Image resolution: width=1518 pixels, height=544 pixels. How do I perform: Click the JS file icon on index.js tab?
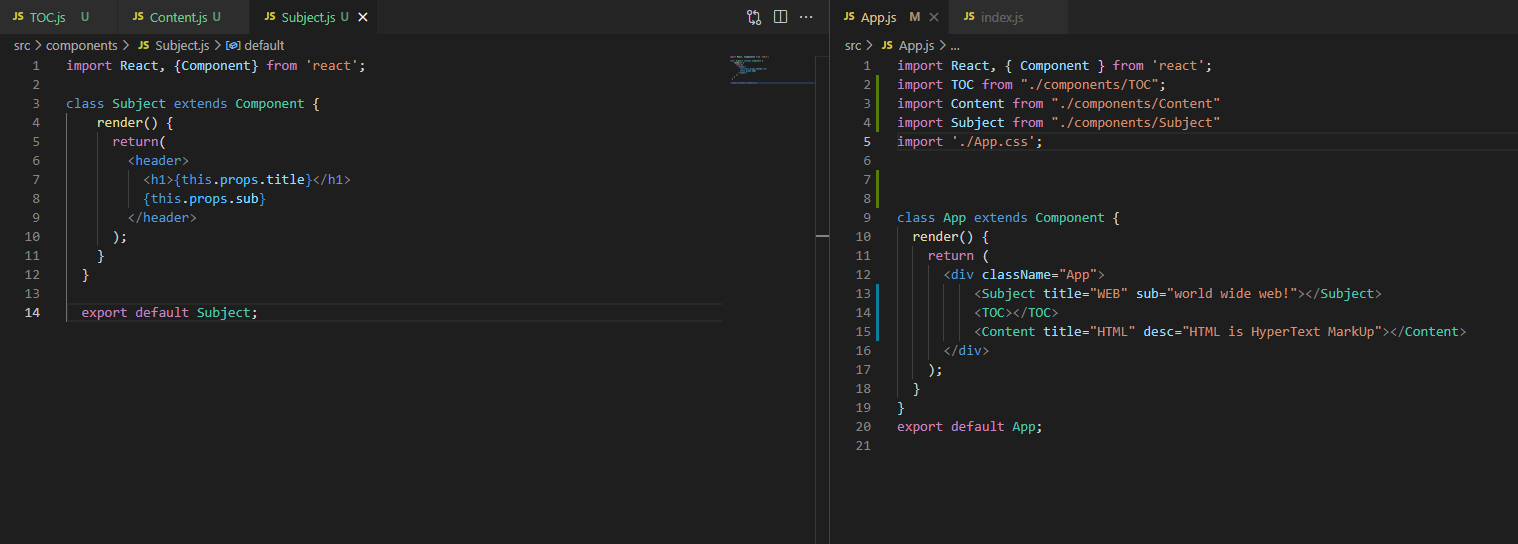coord(969,17)
